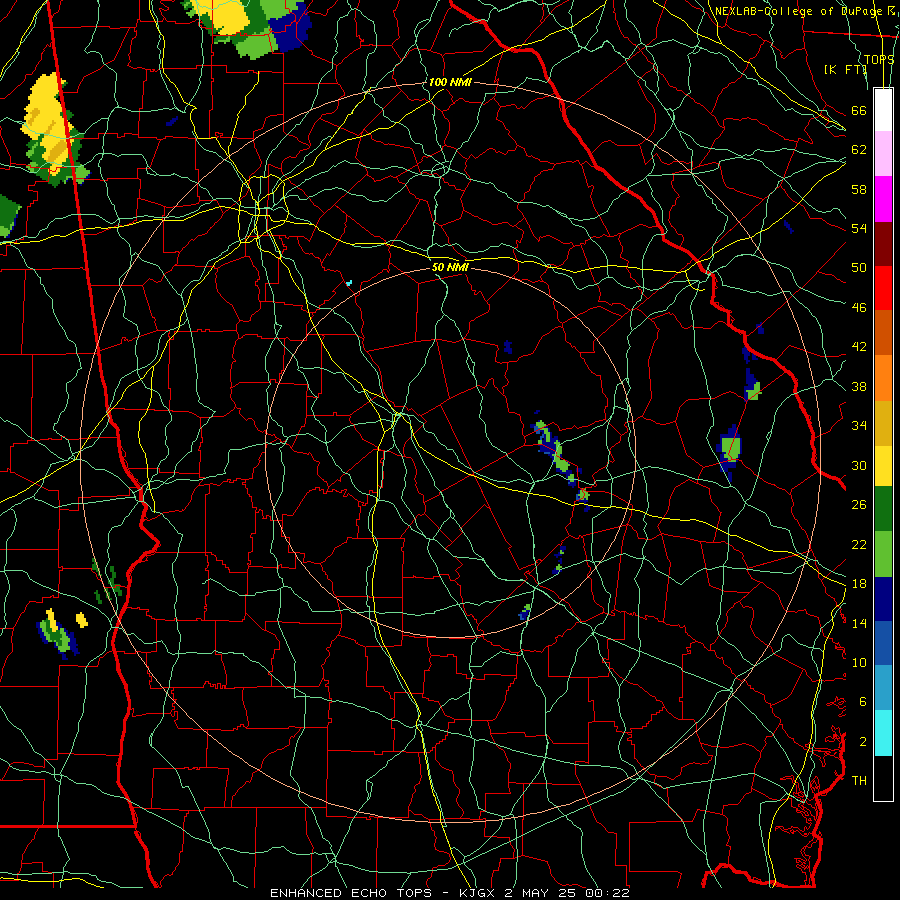900x900 pixels.
Task: Click the 38 value on the scale
Action: pyautogui.click(x=859, y=386)
